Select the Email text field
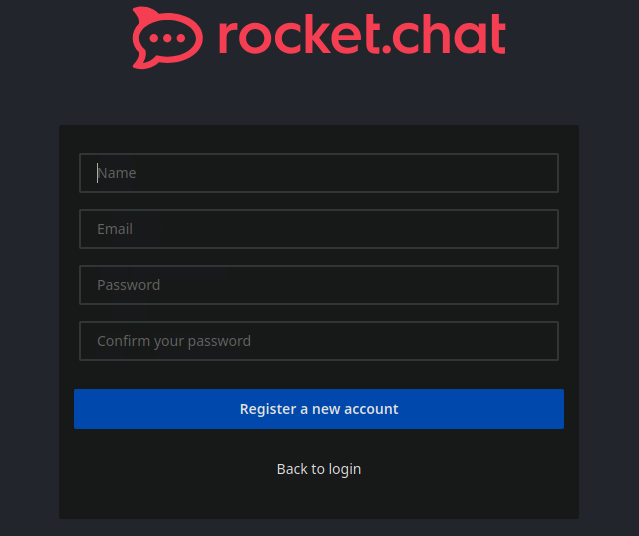 (318, 229)
